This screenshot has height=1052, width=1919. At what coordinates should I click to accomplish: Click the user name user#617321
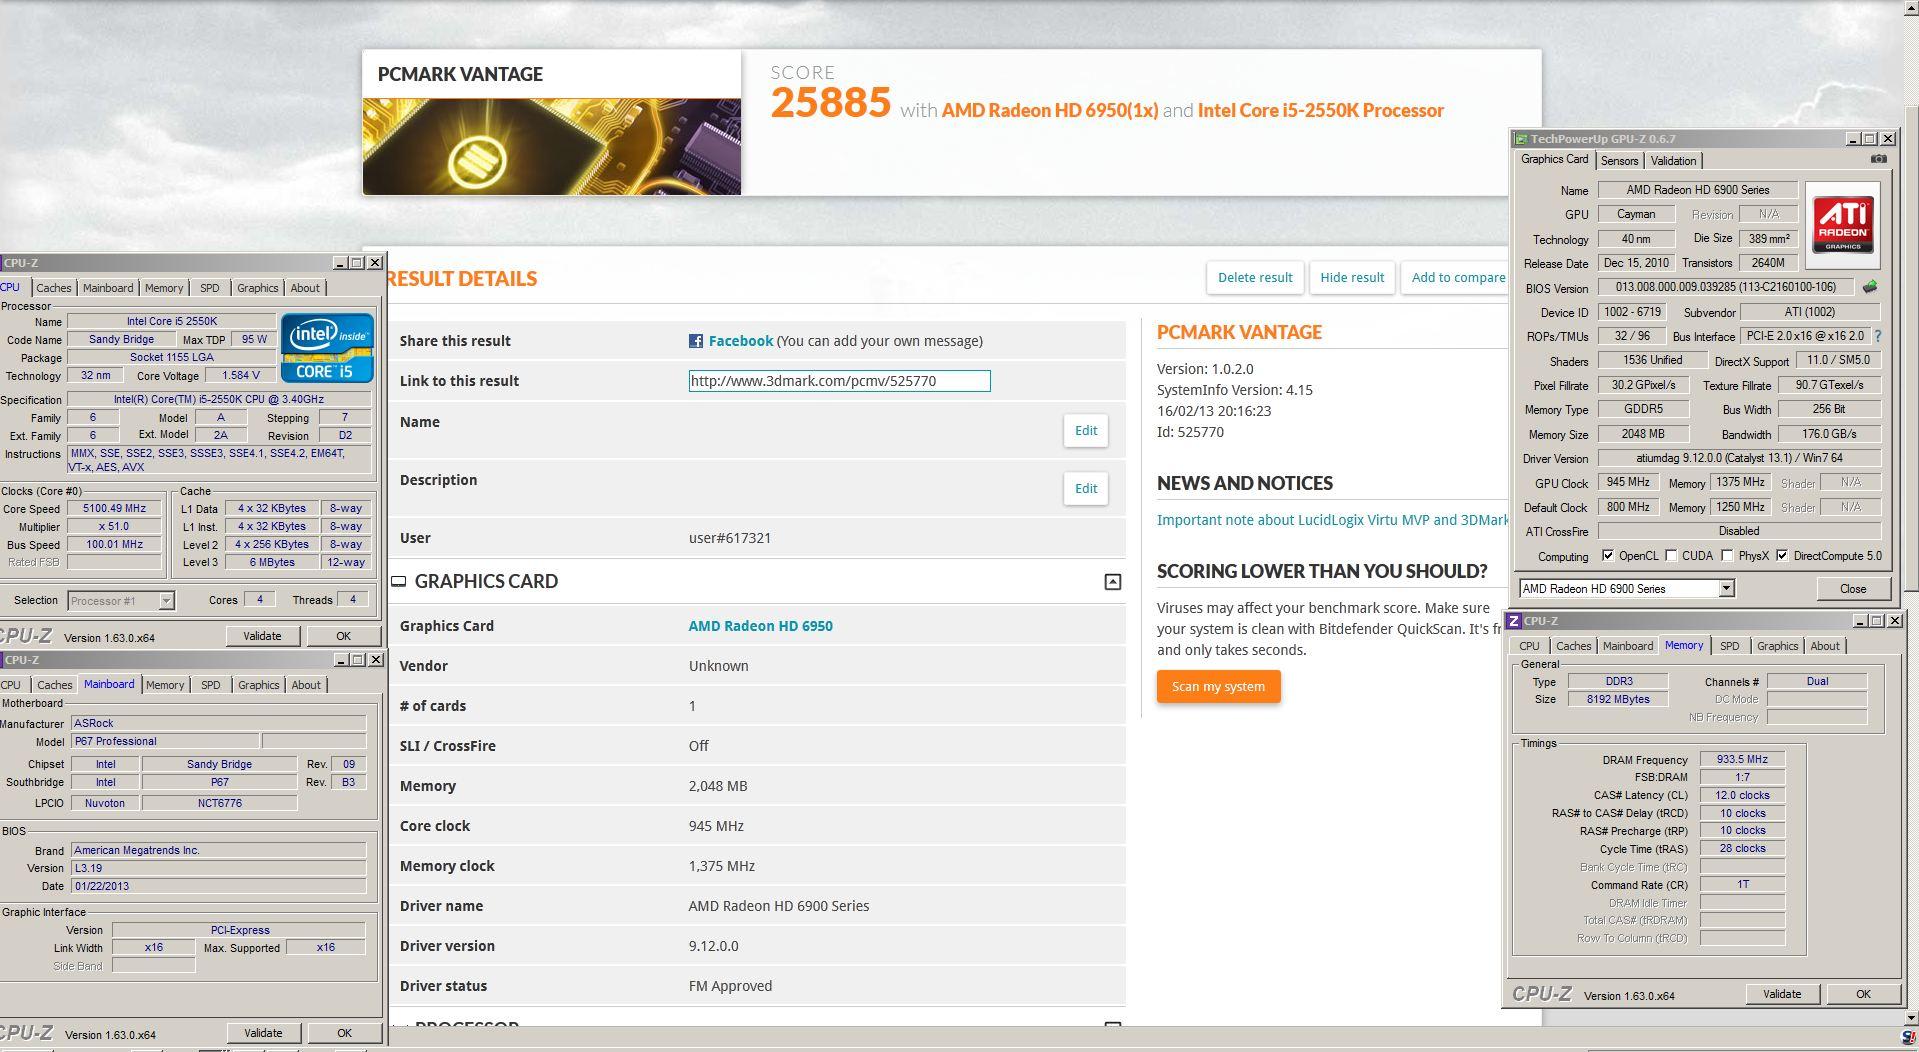[x=730, y=538]
